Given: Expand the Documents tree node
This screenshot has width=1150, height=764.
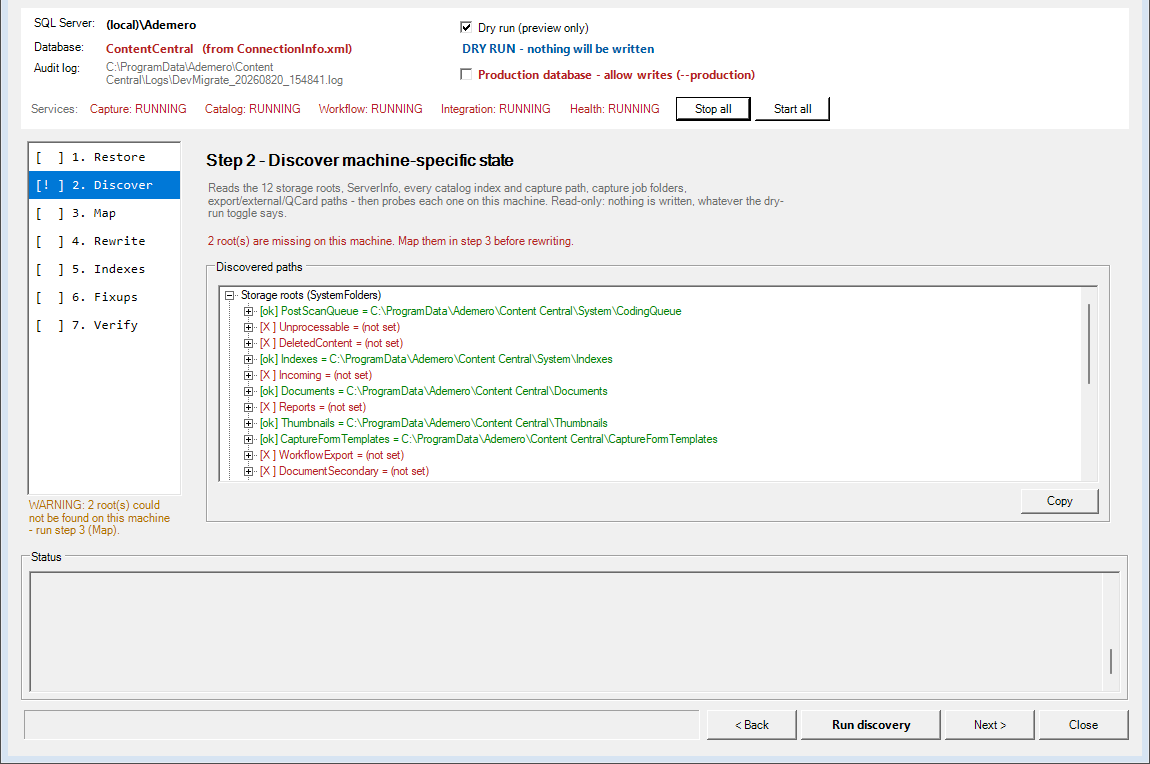Looking at the screenshot, I should pos(249,392).
